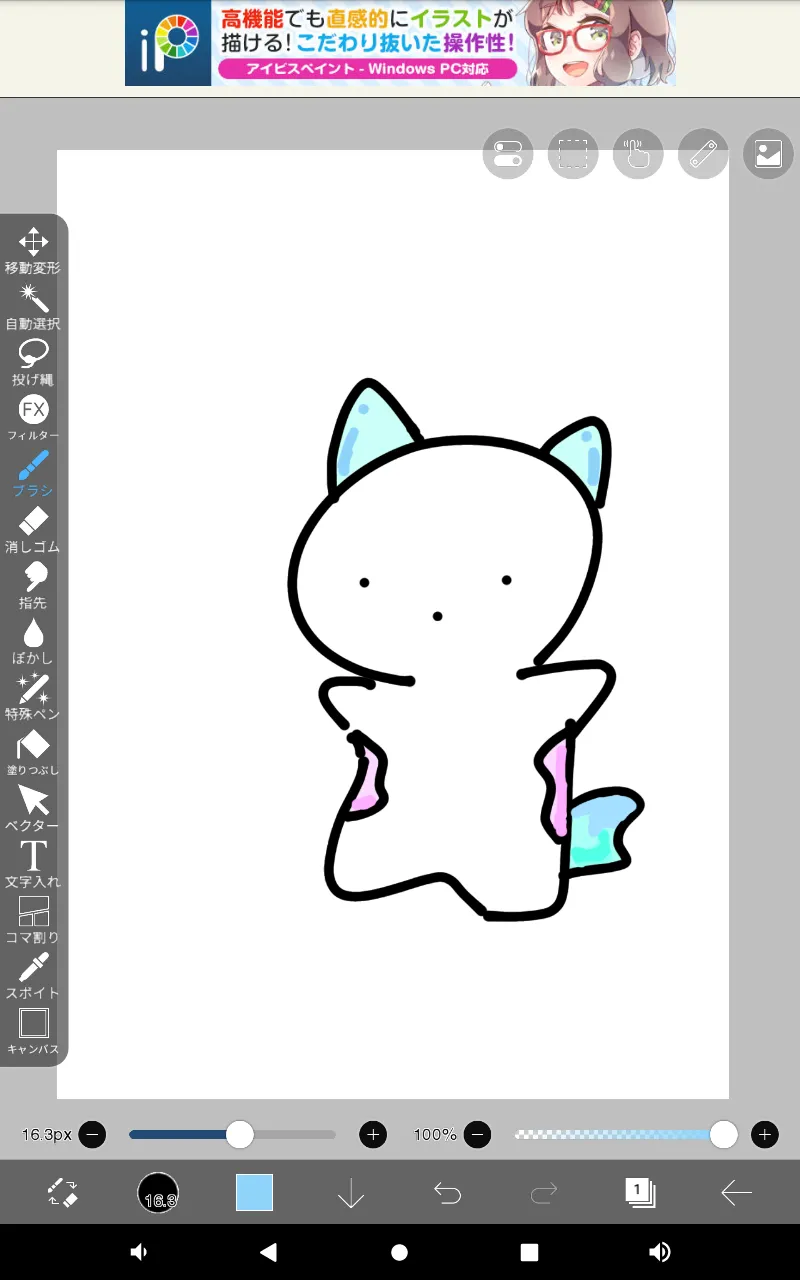Open the reference image material button

768,154
